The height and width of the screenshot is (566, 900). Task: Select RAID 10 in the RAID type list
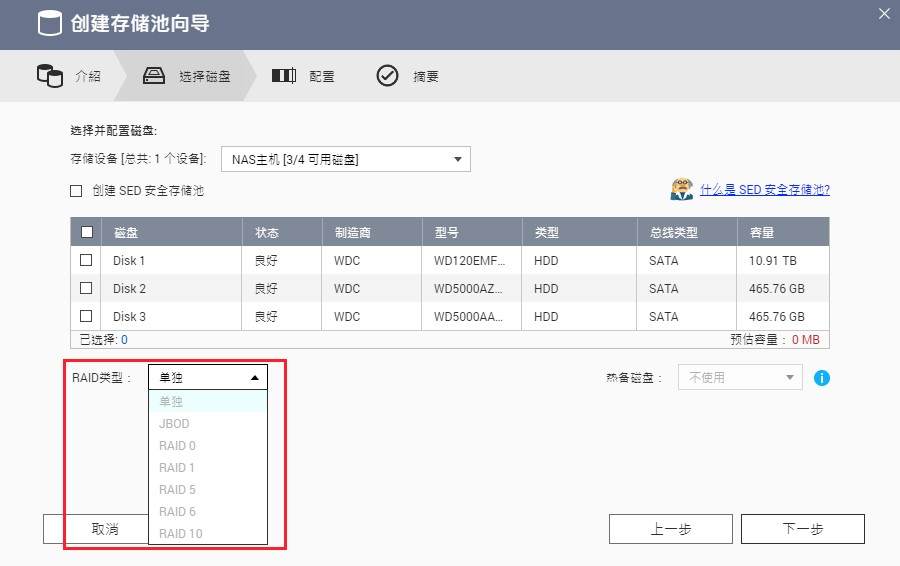pos(208,533)
